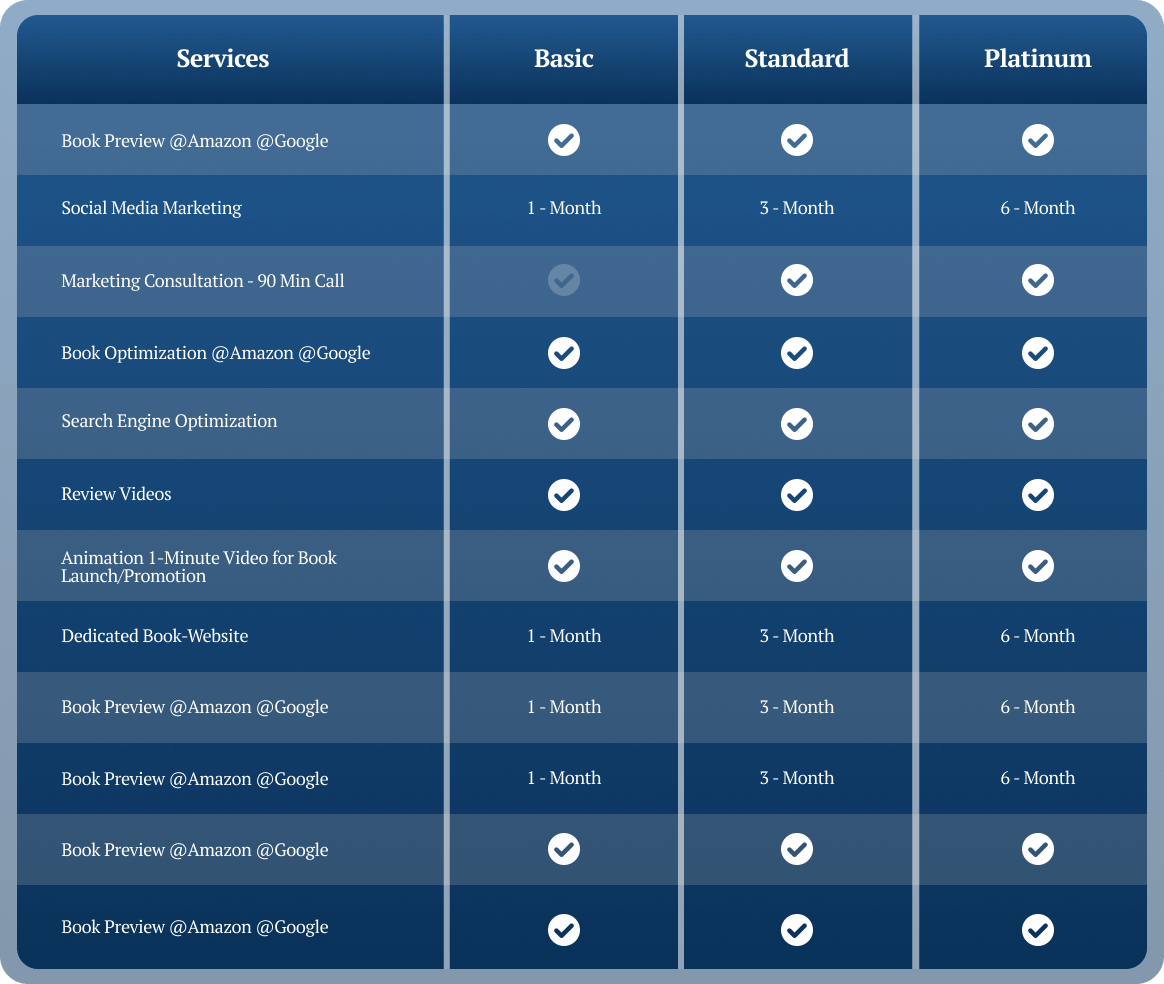
Task: Click Platinum checkmark for Search Engine Optimization
Action: 1037,424
